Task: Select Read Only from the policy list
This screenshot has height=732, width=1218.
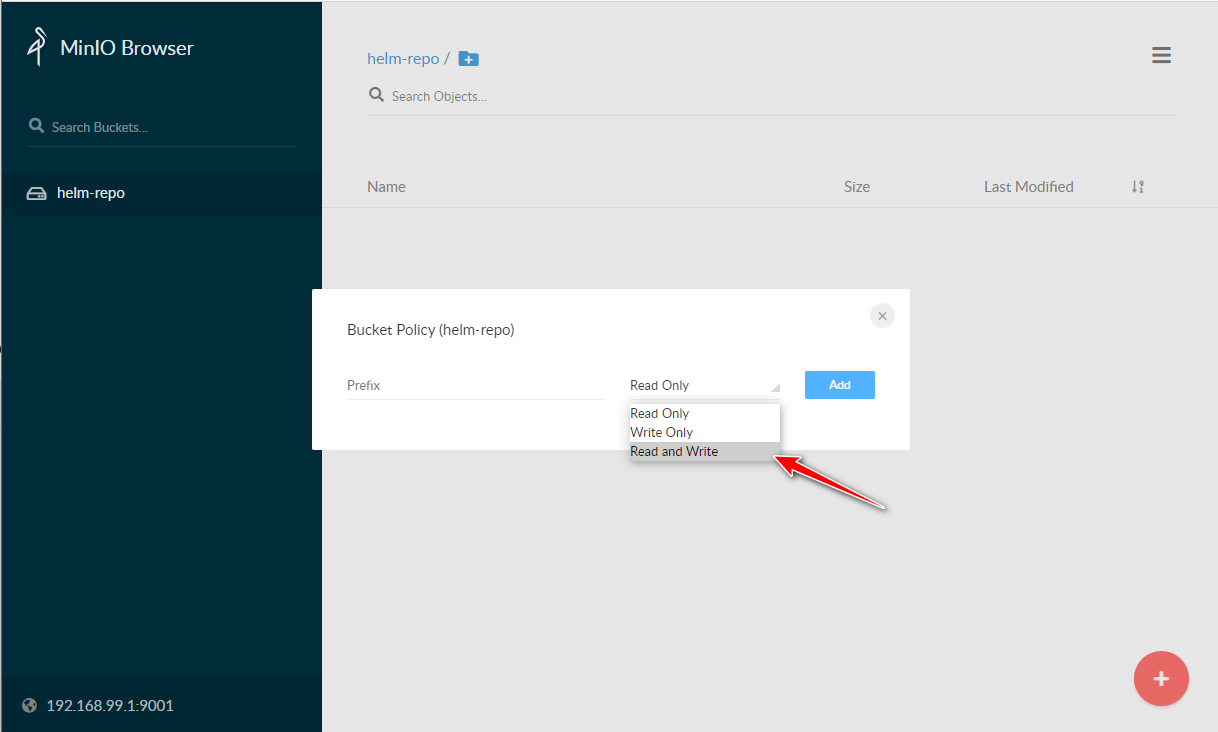Action: [660, 413]
